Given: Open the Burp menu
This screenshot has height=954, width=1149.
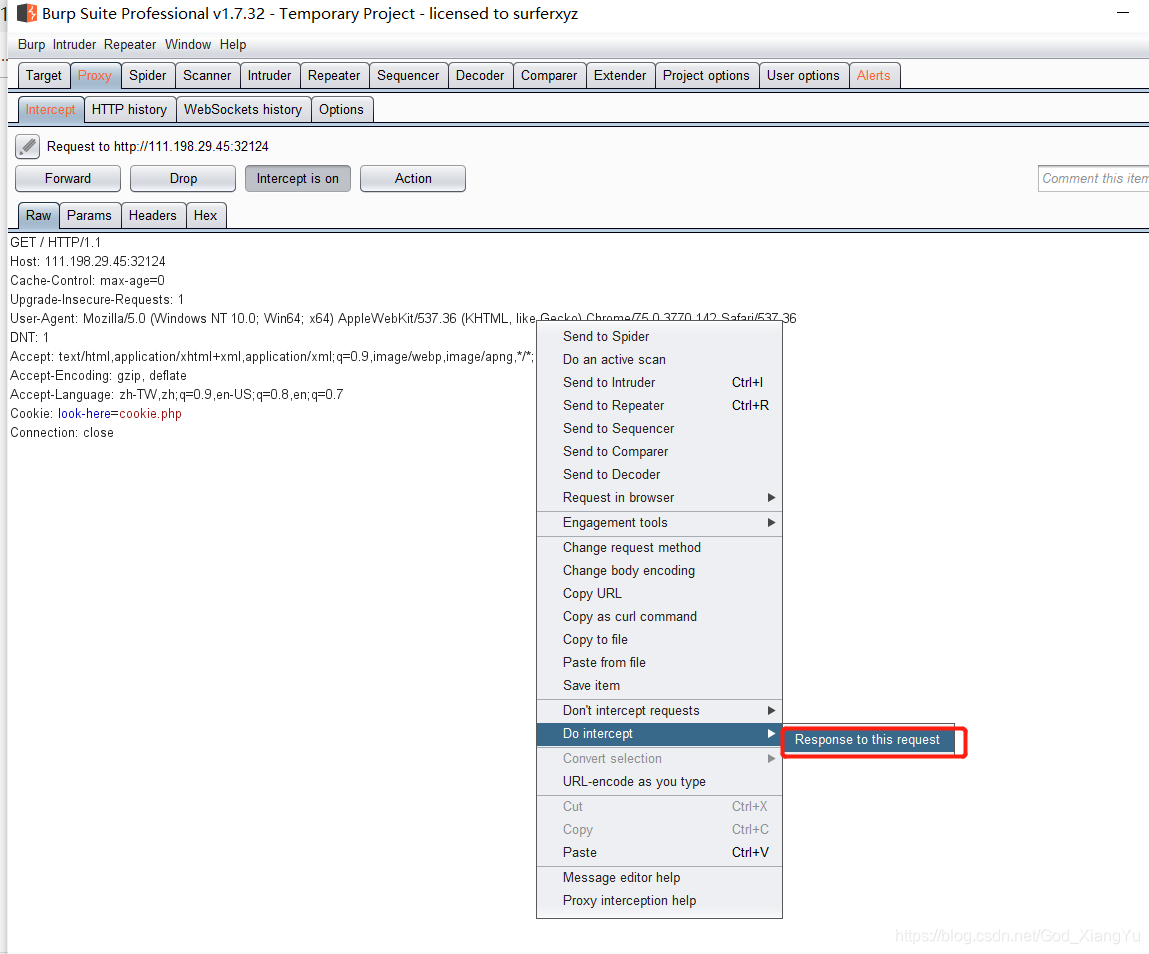Looking at the screenshot, I should (32, 45).
